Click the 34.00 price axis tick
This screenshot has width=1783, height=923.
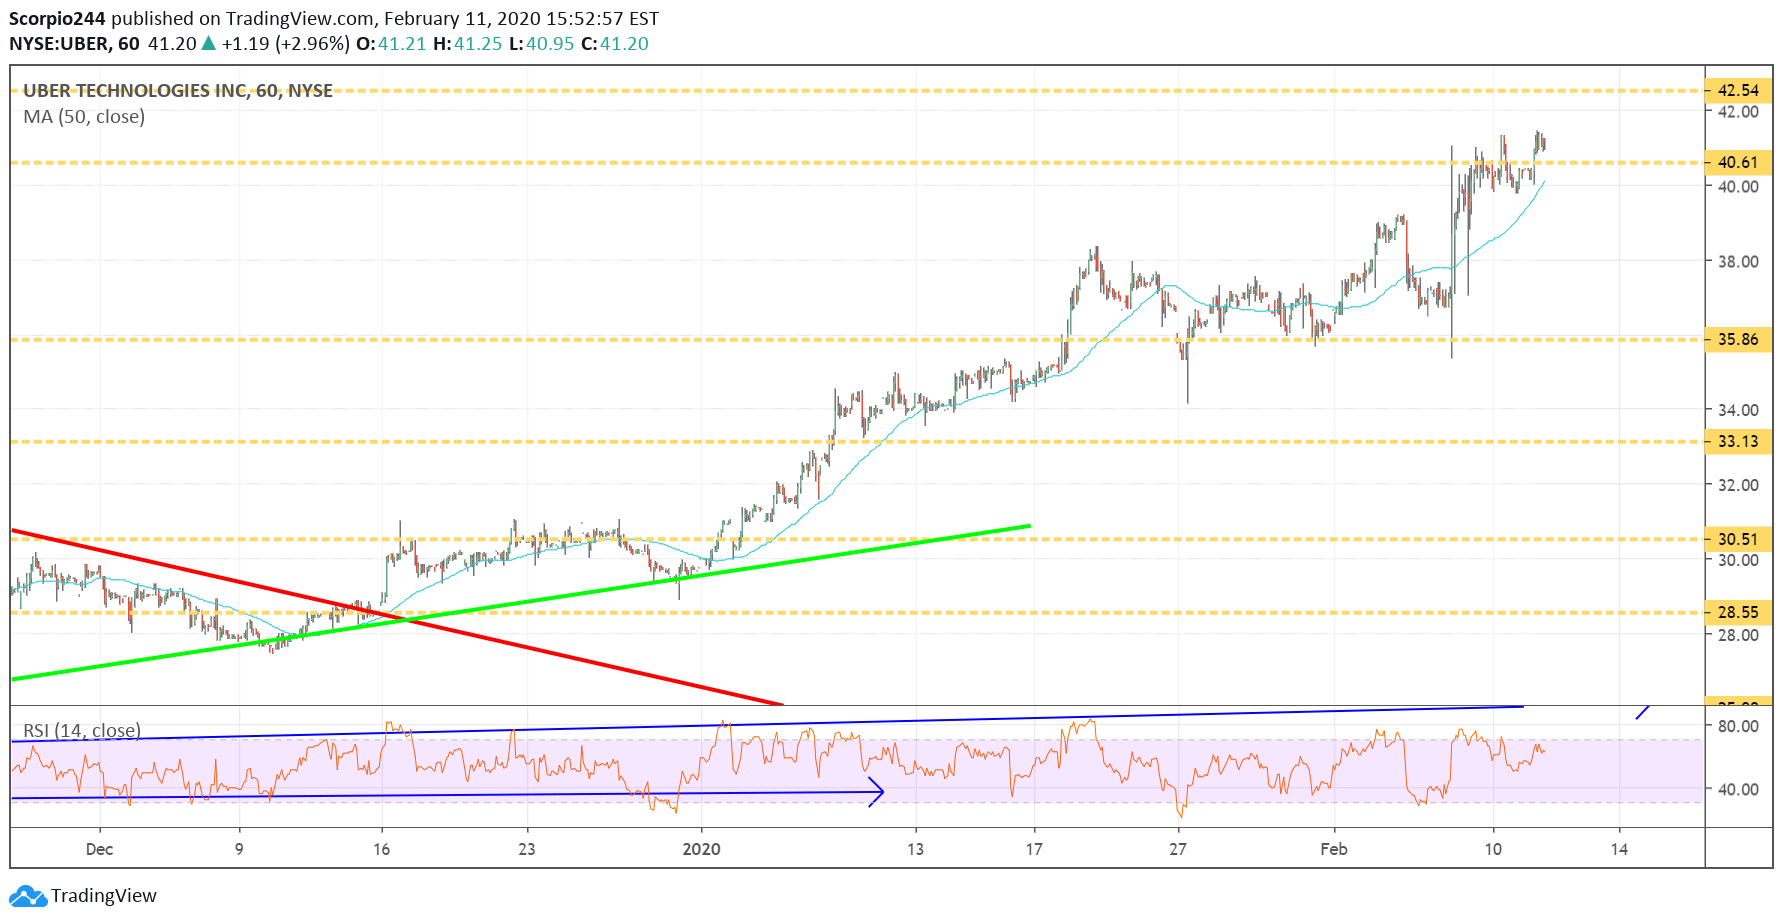(x=1738, y=410)
